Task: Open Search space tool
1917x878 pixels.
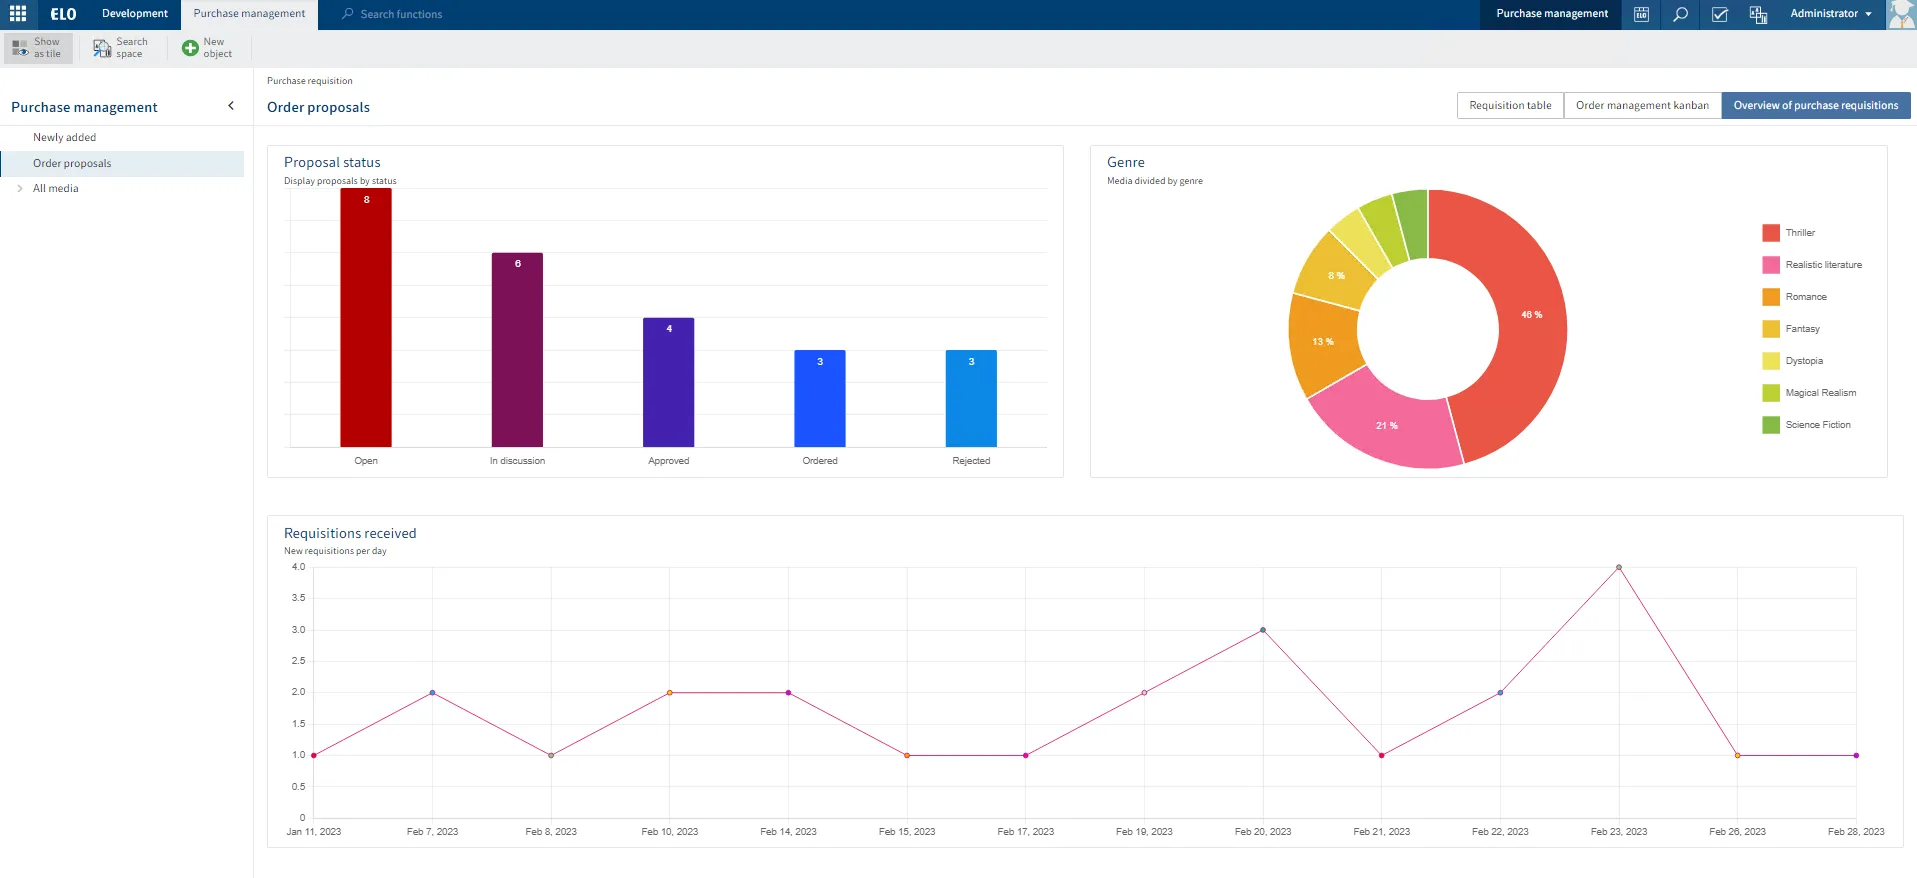Action: tap(121, 48)
